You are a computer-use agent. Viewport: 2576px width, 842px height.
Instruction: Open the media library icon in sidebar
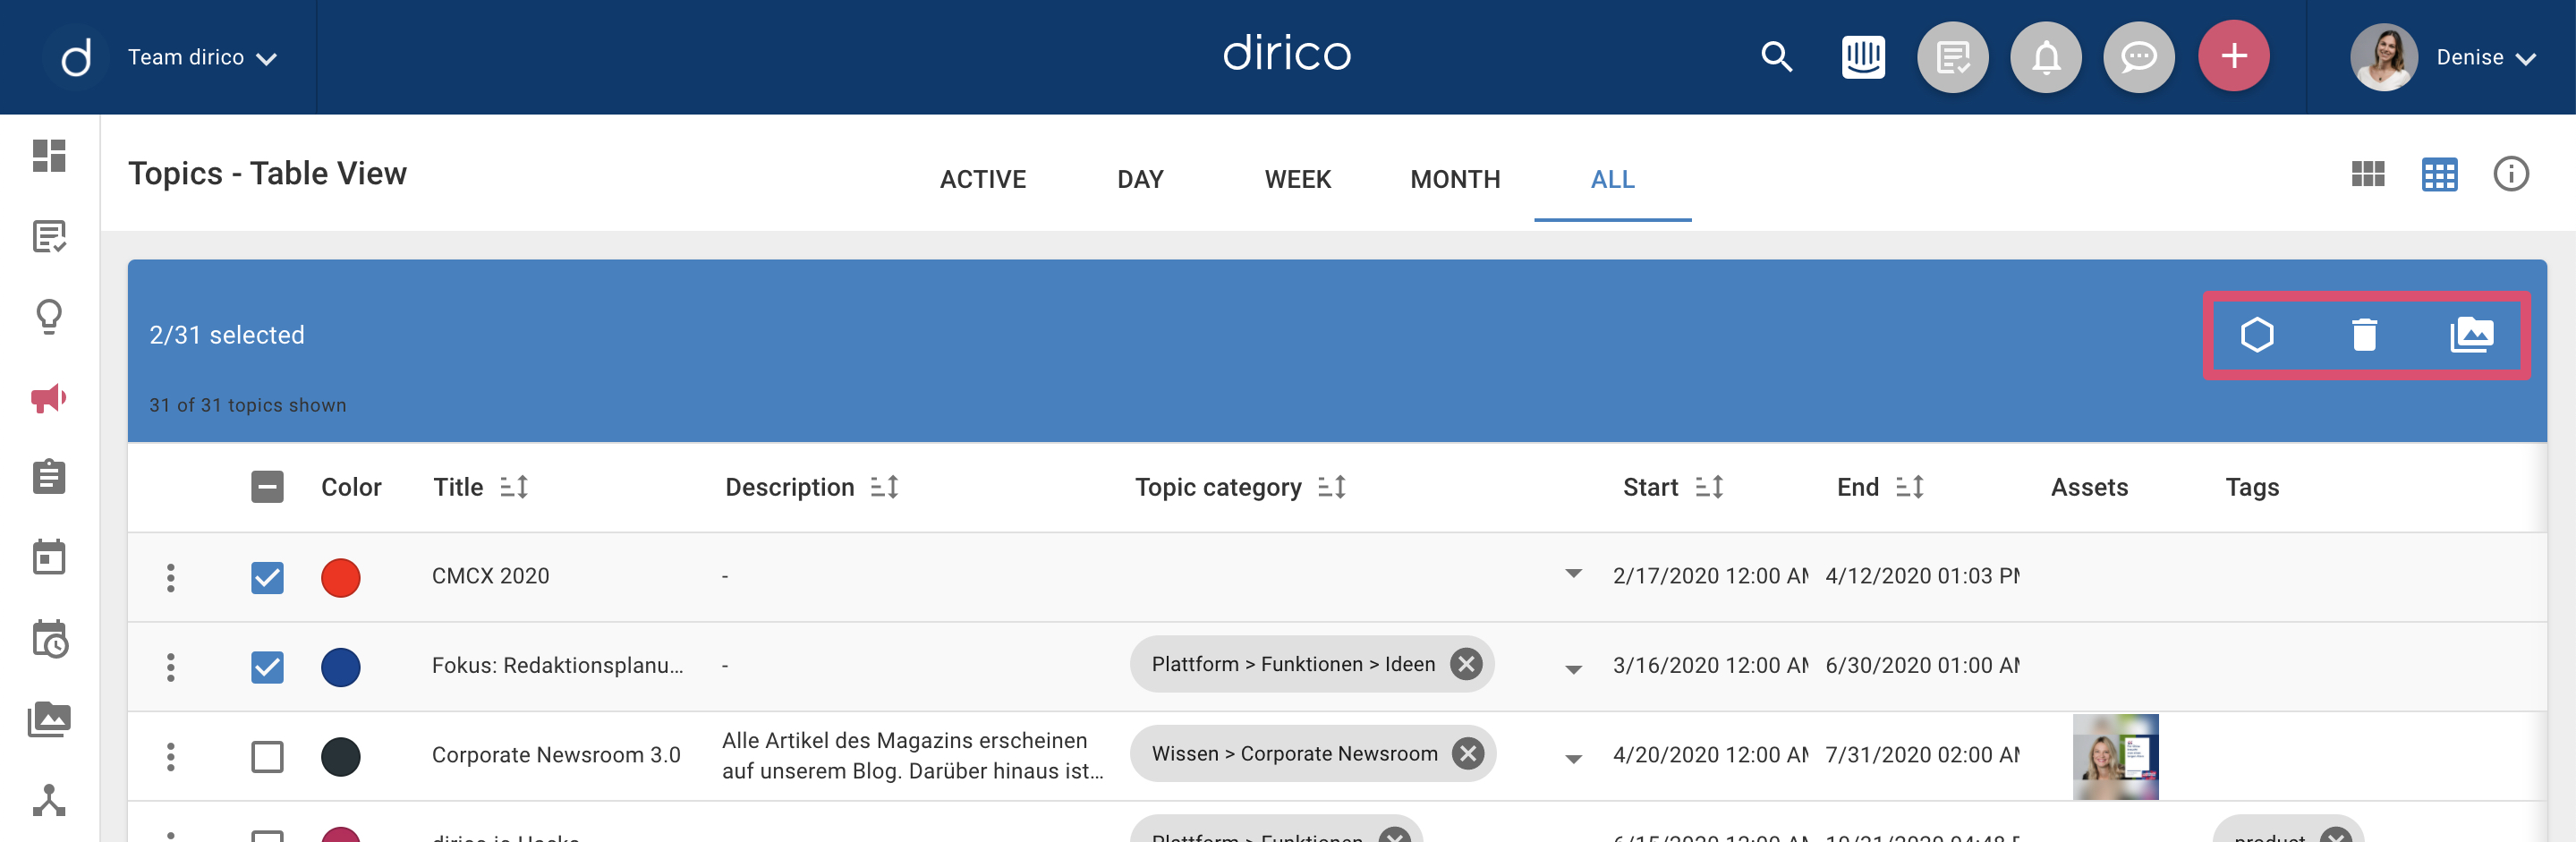coord(49,719)
